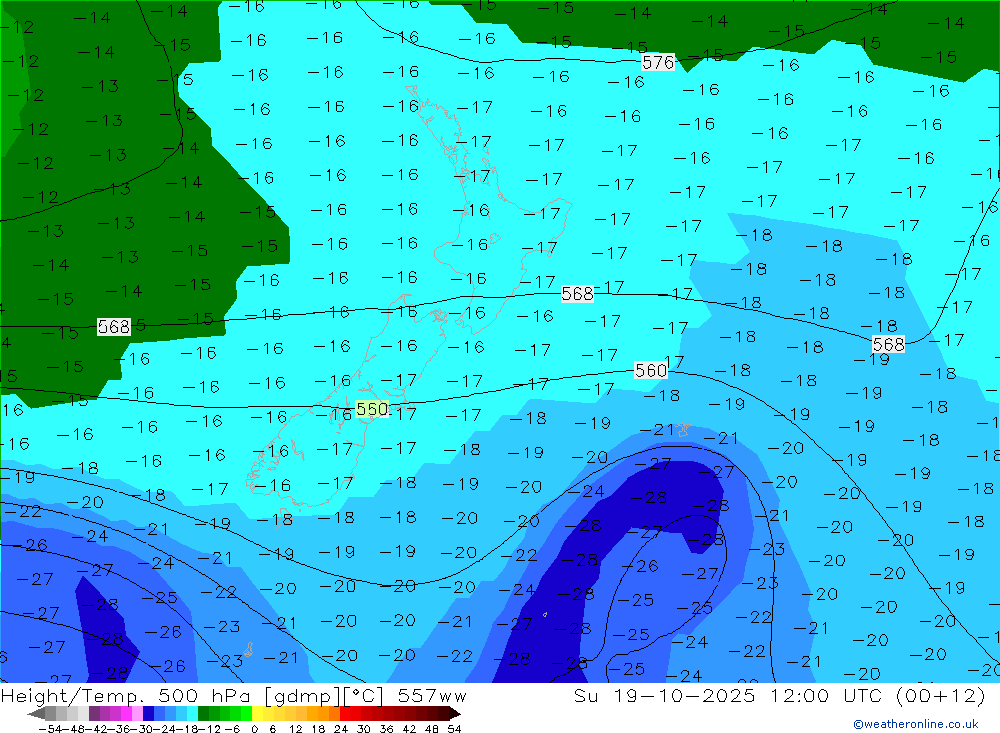The image size is (1000, 733).
Task: Pick the yellow legend swatch
Action: [x=257, y=714]
